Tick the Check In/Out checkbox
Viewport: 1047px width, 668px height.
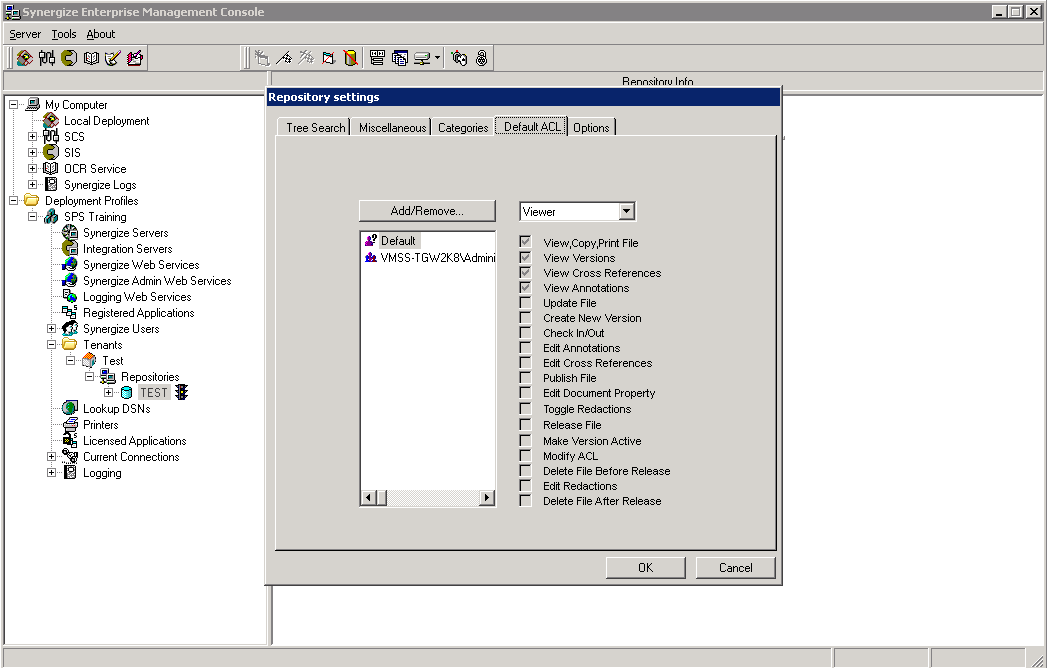[526, 333]
